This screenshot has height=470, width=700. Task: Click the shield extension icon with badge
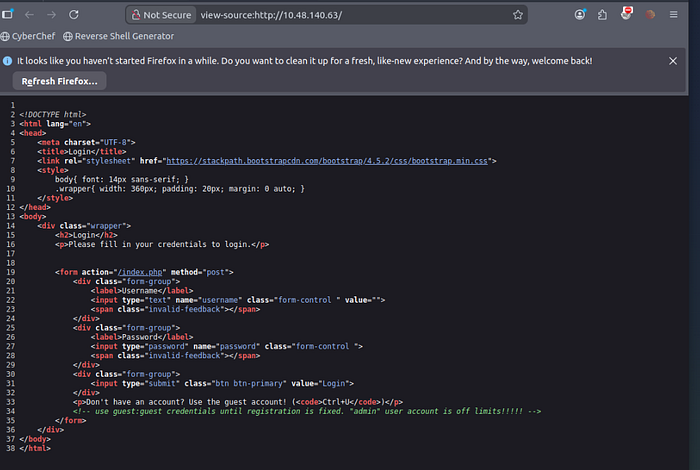[x=626, y=14]
